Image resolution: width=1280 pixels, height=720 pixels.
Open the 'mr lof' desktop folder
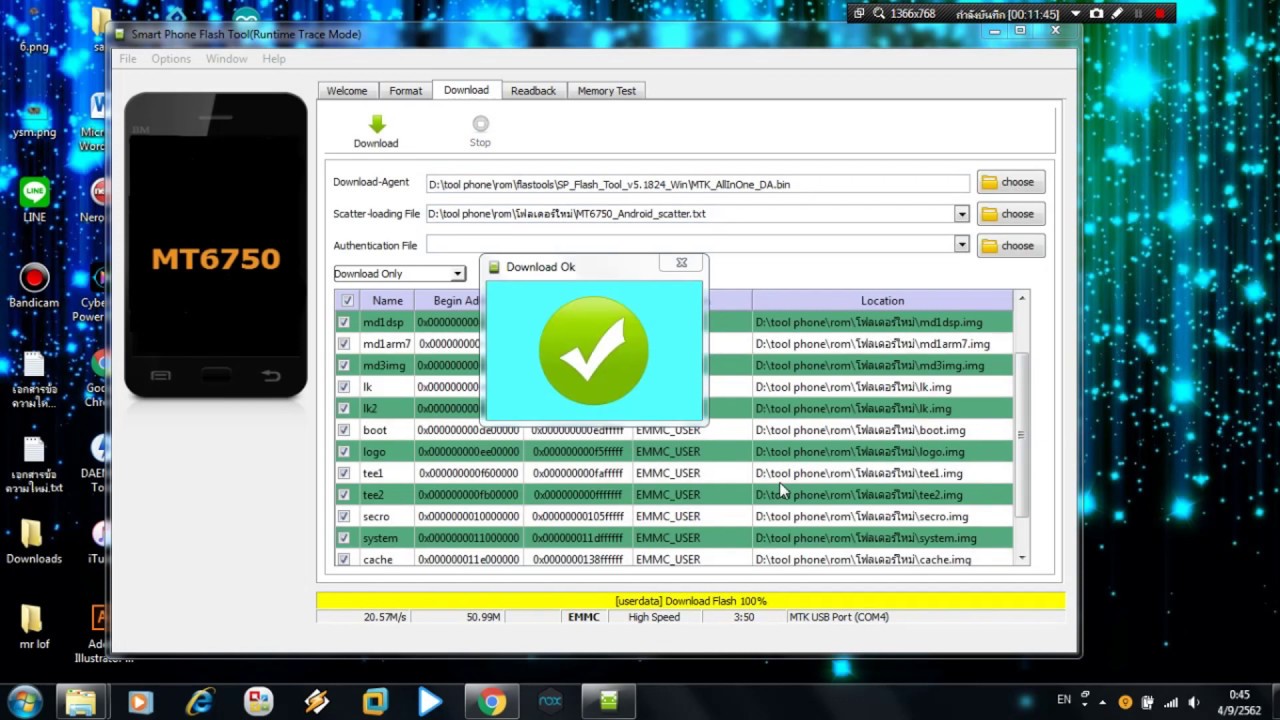(x=32, y=627)
